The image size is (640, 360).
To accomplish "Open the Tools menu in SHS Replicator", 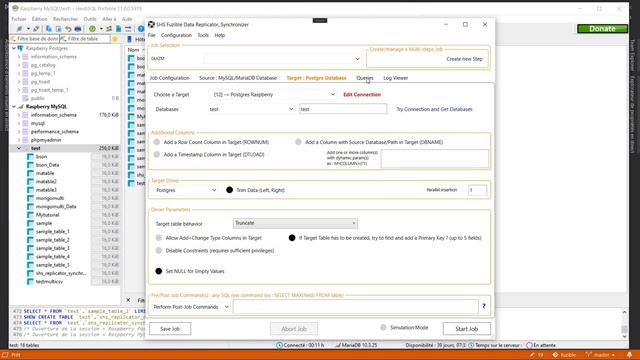I will tap(203, 36).
